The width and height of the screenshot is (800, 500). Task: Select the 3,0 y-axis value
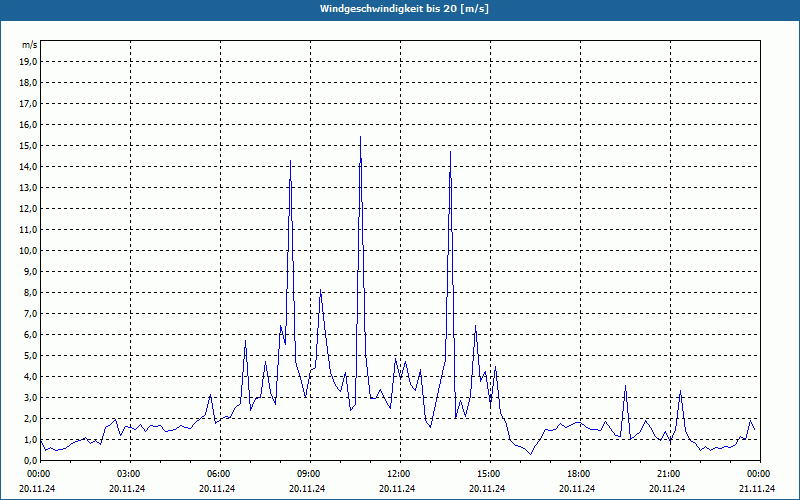pyautogui.click(x=30, y=397)
